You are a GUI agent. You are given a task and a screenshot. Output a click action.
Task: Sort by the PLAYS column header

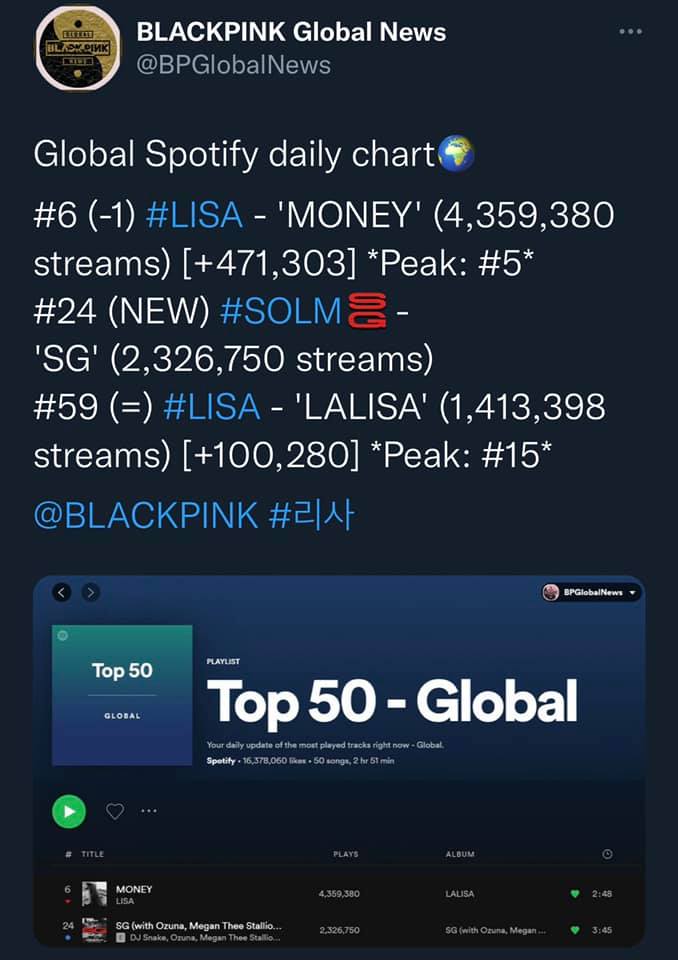pos(346,854)
